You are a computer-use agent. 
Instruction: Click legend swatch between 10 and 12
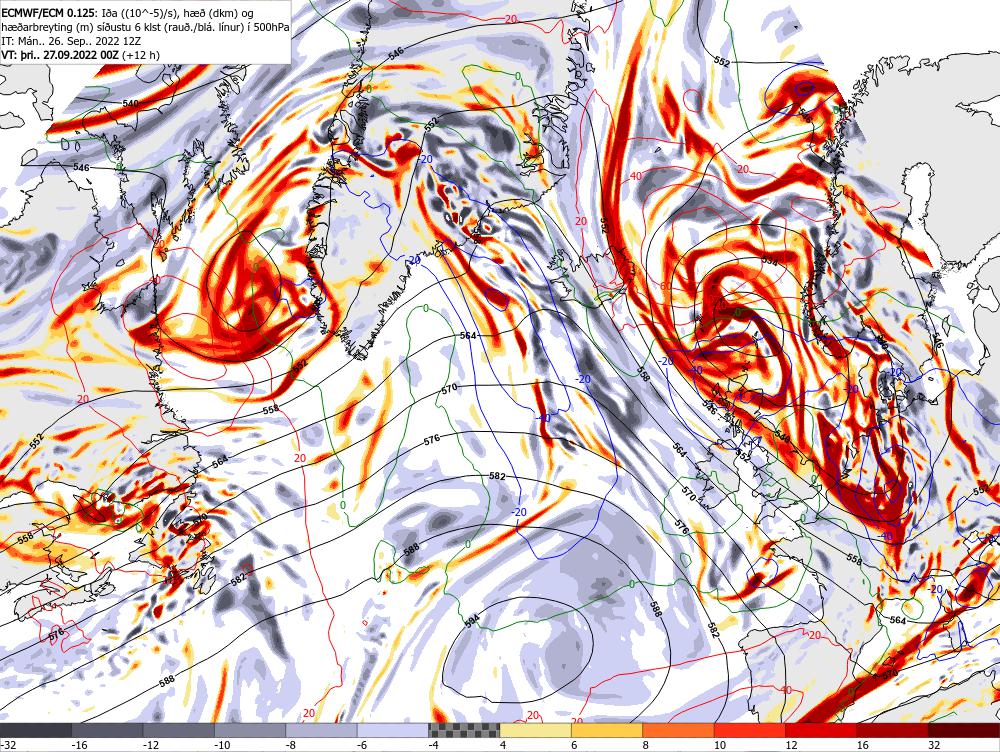[x=750, y=730]
